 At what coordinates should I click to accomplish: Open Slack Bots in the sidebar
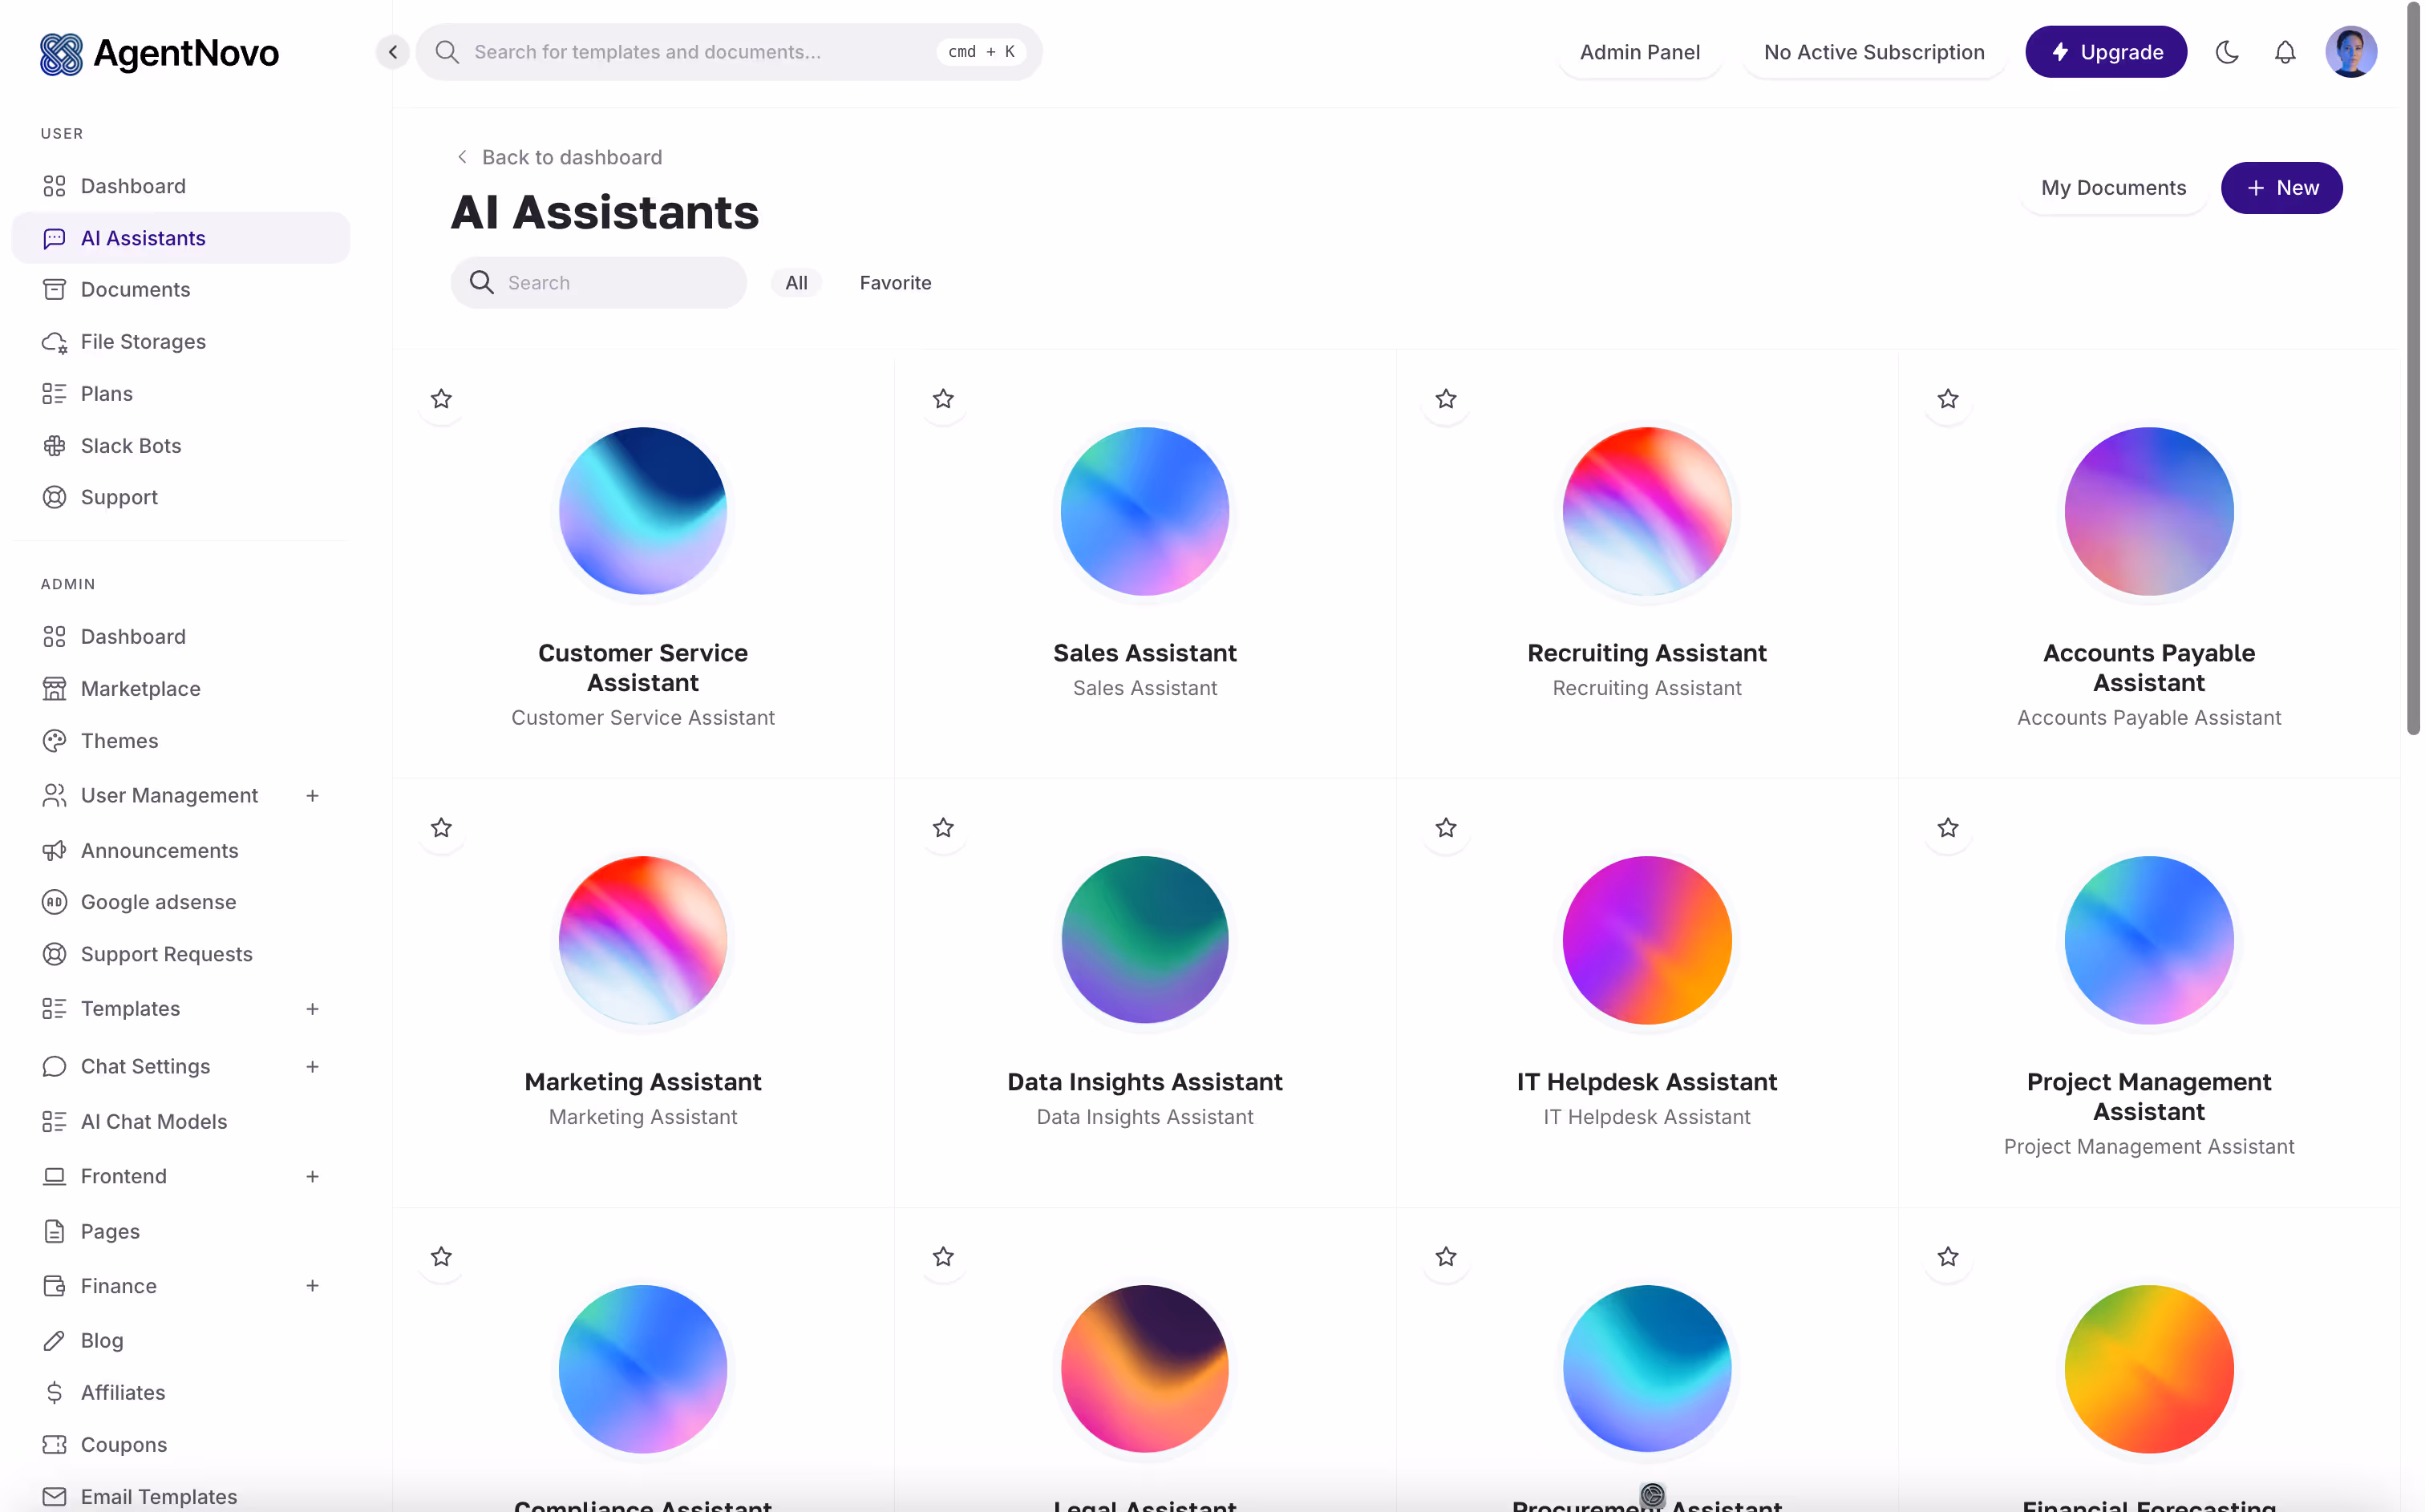coord(181,446)
